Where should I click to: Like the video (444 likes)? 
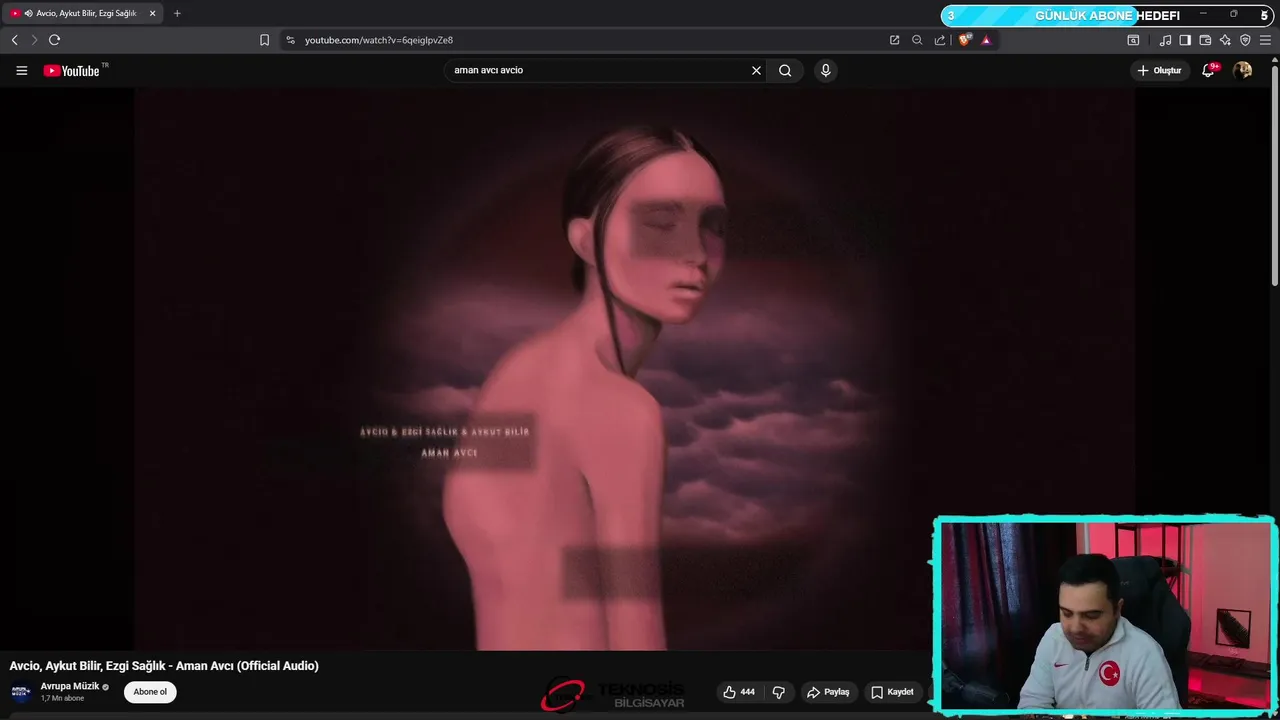(740, 692)
